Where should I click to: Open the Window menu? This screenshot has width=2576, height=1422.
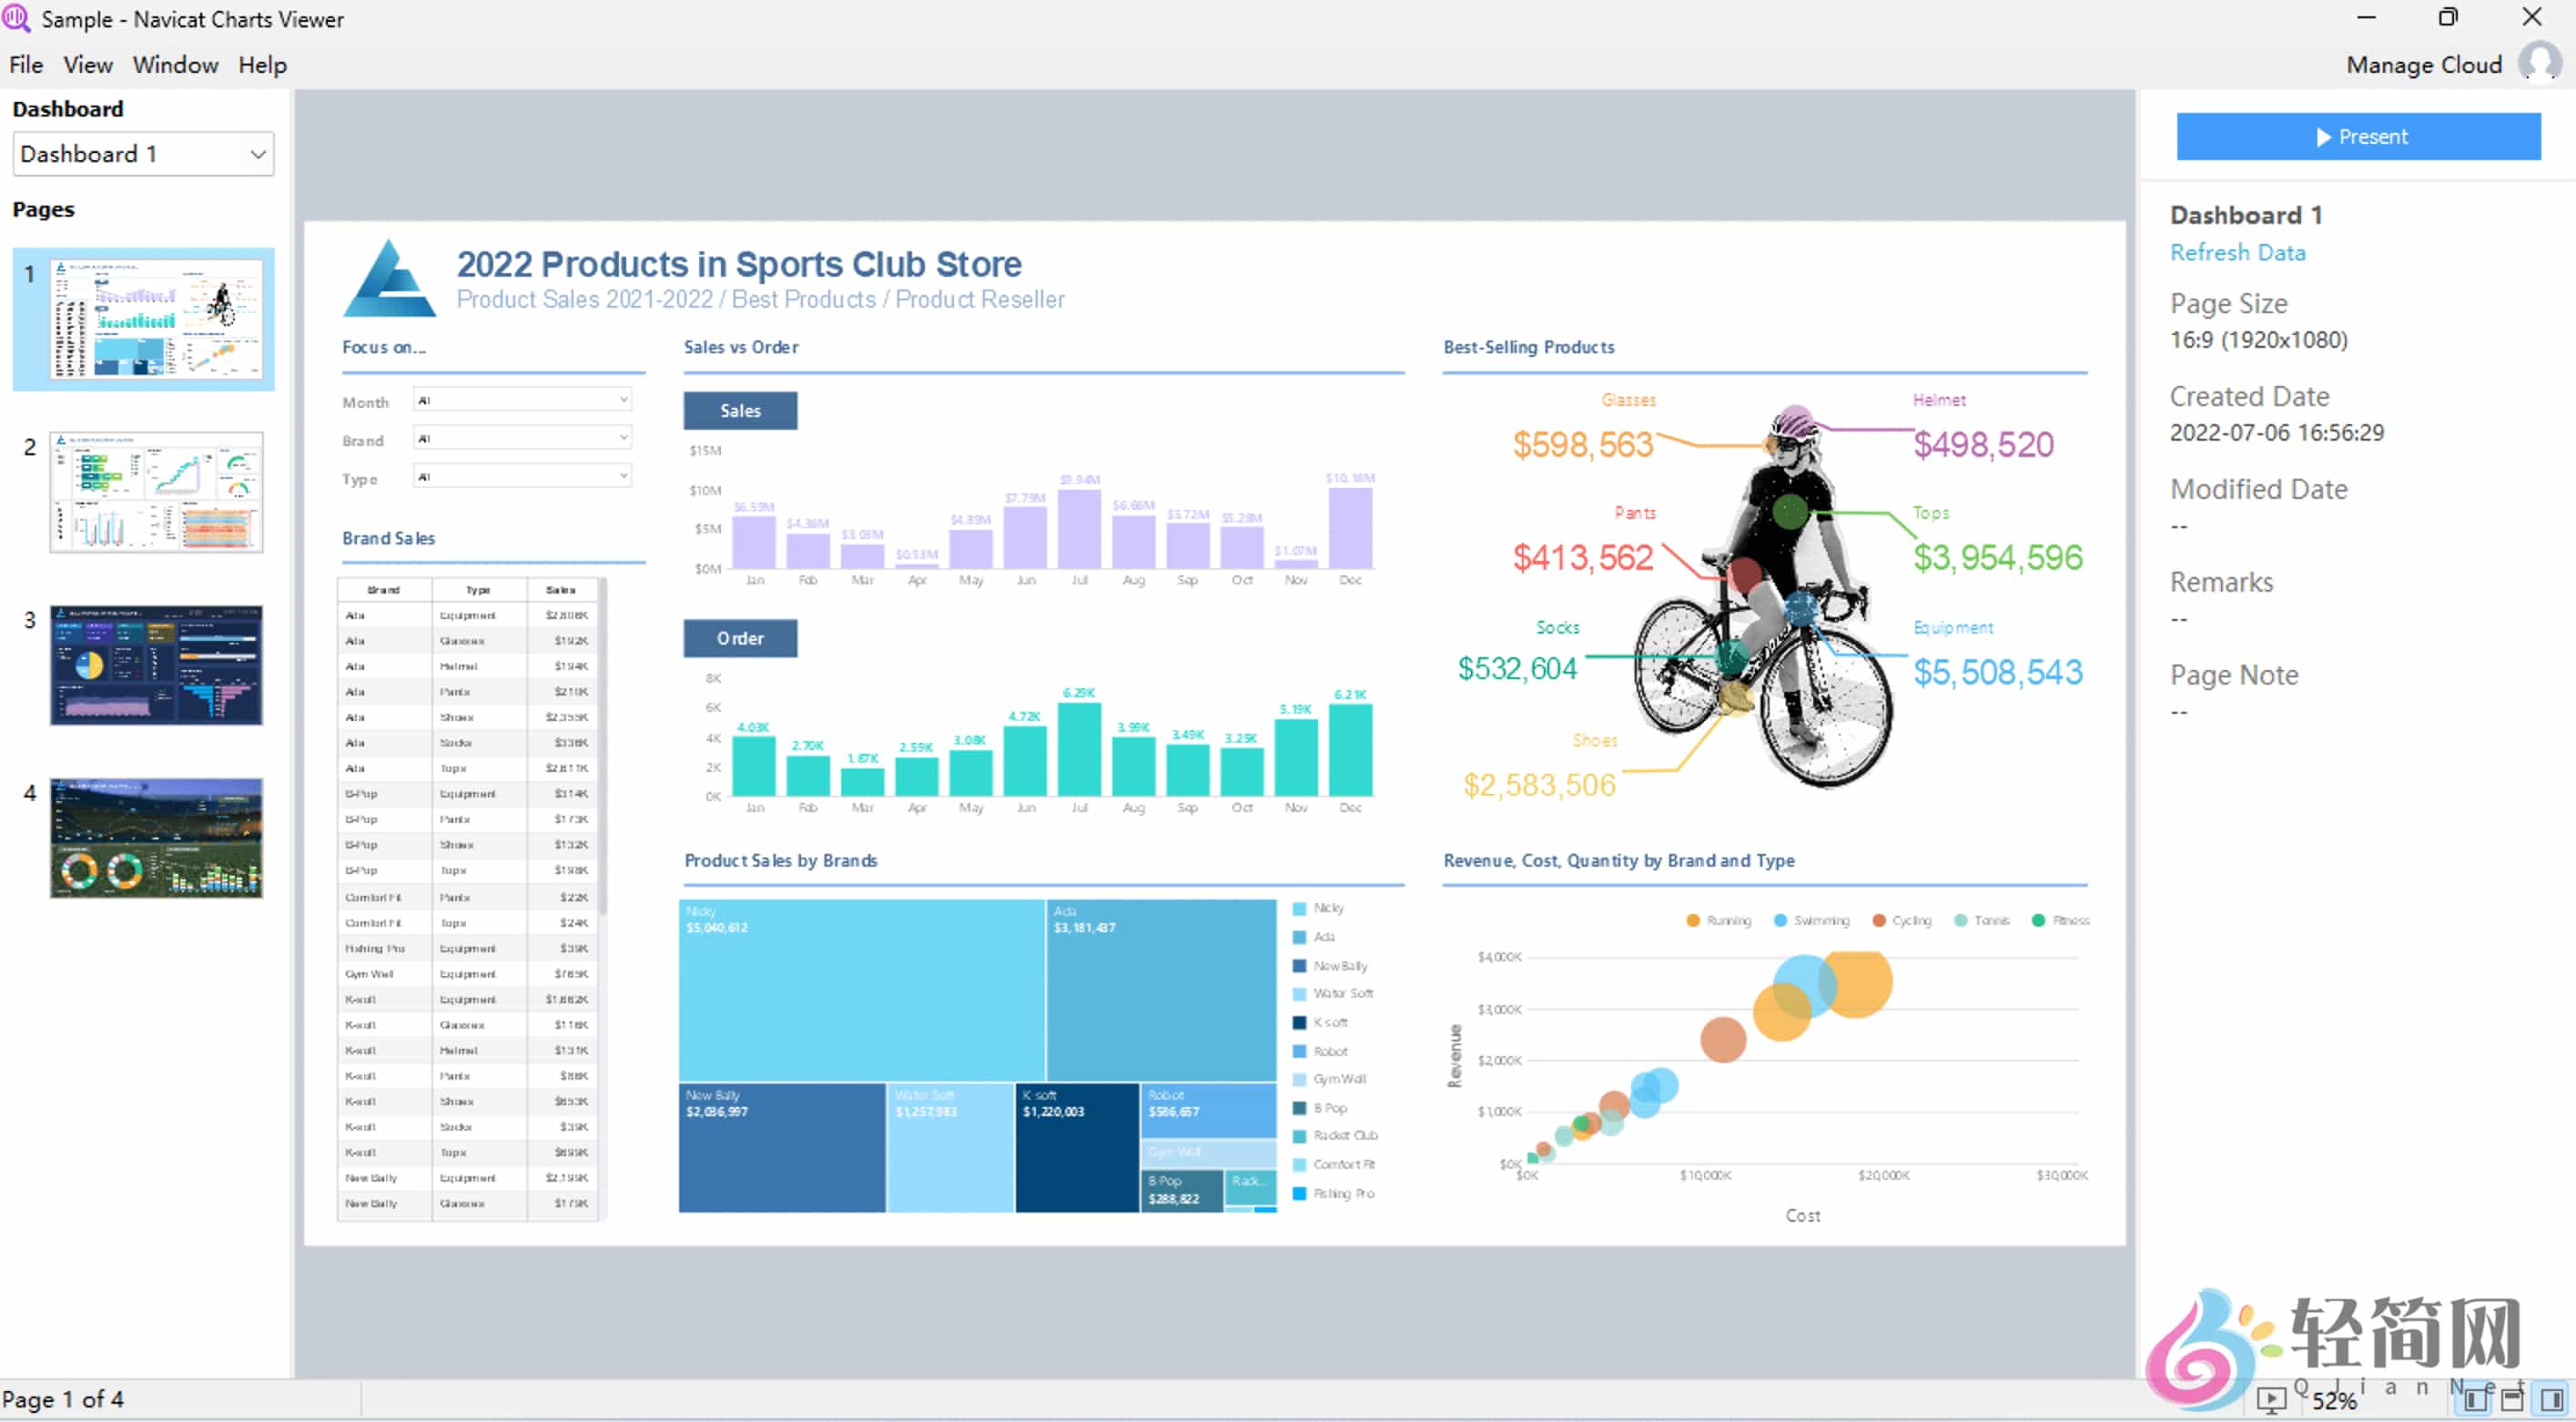coord(175,64)
